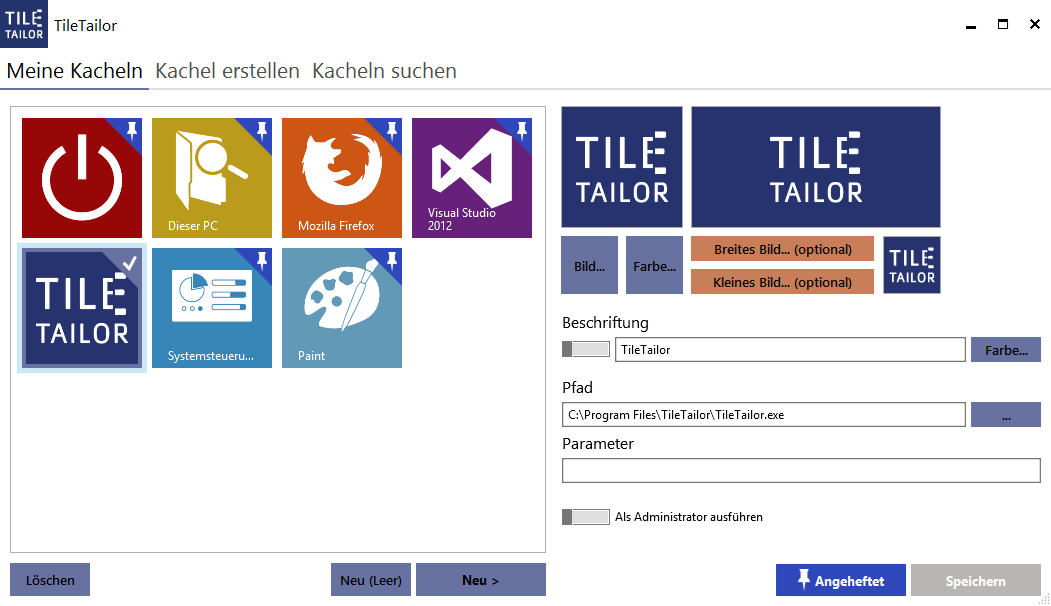Select the Dieser PC tile
Image resolution: width=1051 pixels, height=606 pixels.
coord(212,178)
